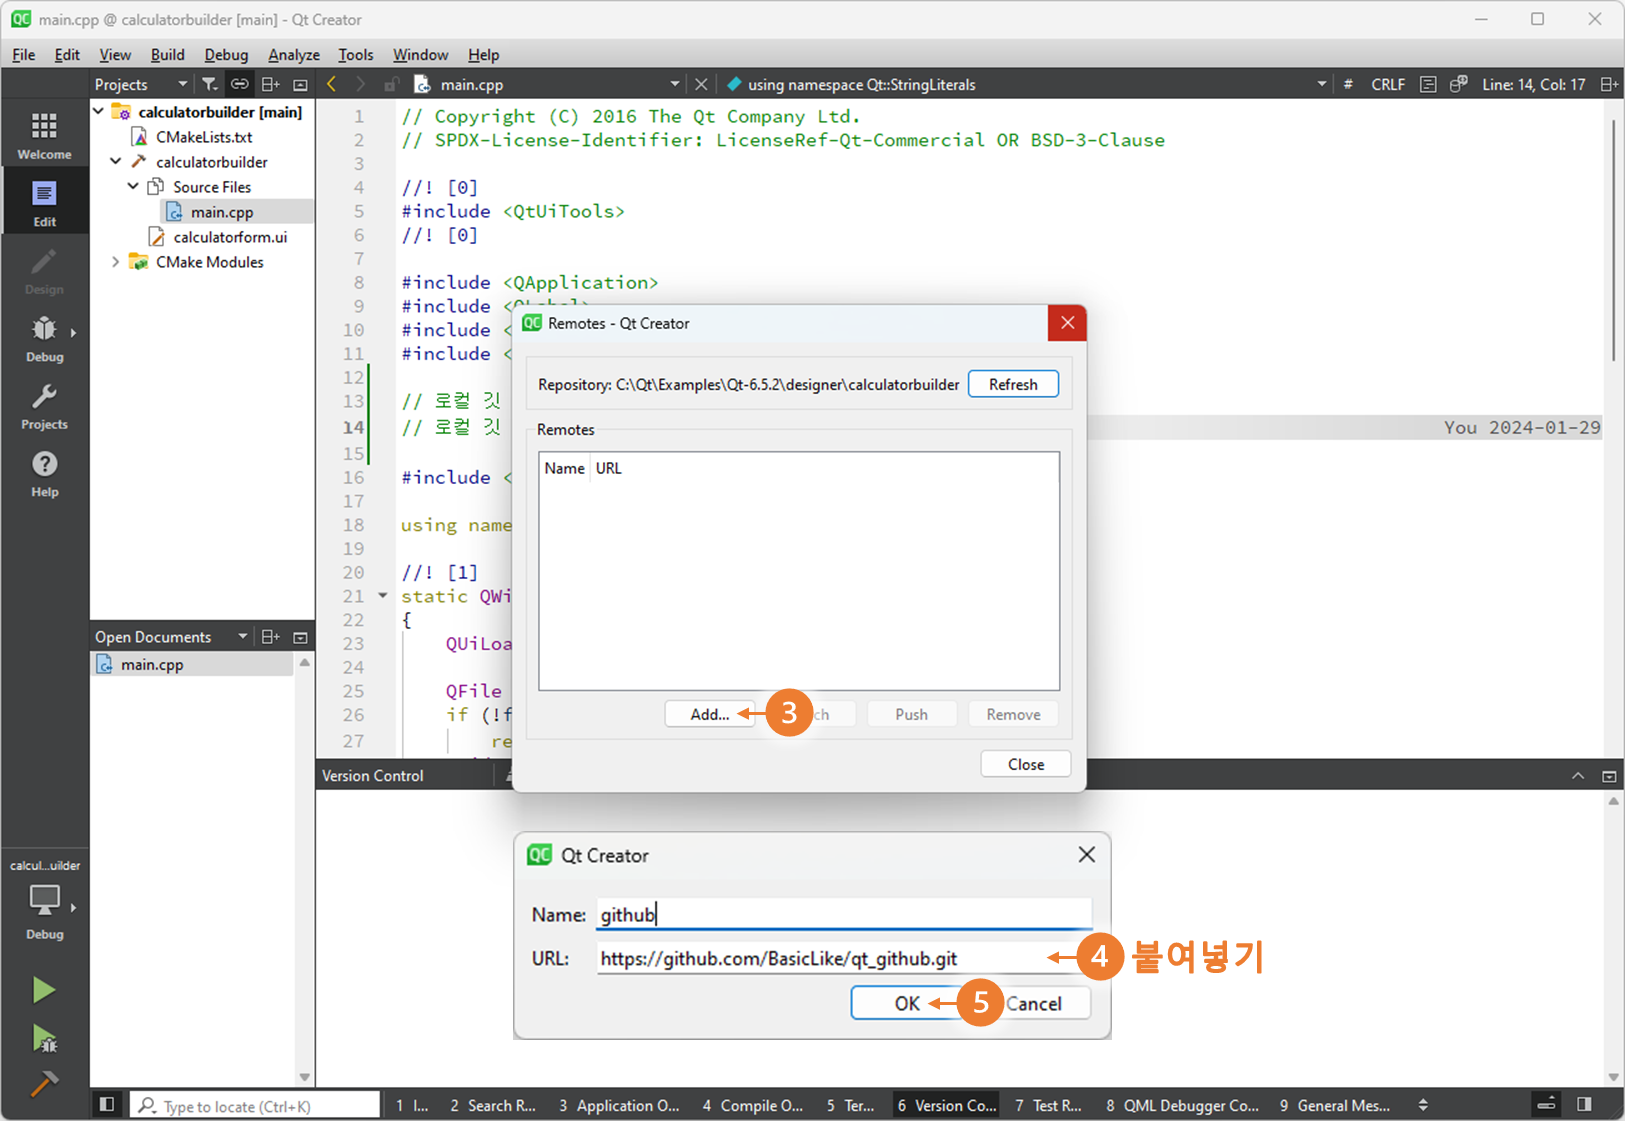The image size is (1625, 1121).
Task: Open the Analyze menu
Action: 294,55
